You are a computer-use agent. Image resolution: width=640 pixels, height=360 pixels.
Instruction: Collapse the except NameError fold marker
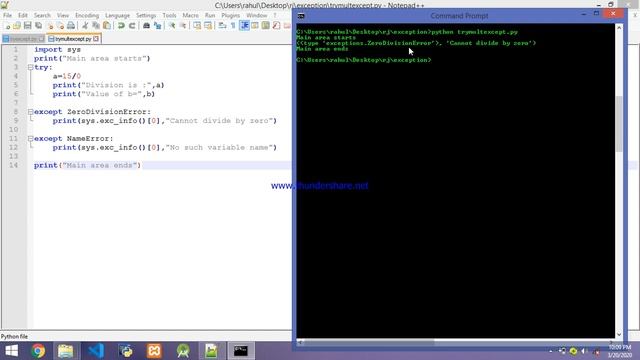click(30, 138)
